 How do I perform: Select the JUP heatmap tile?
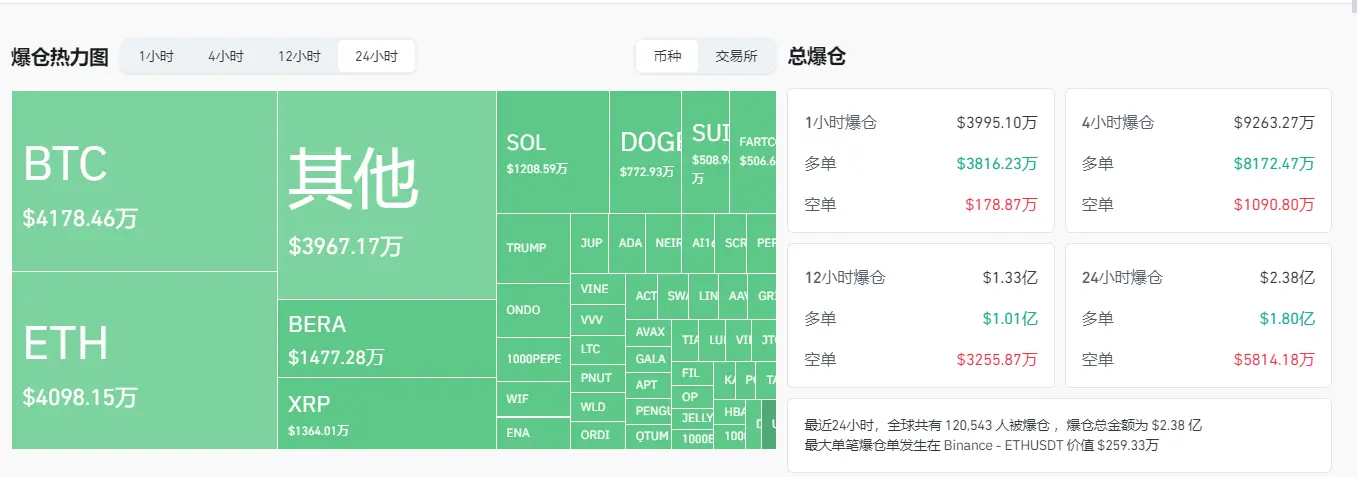590,243
